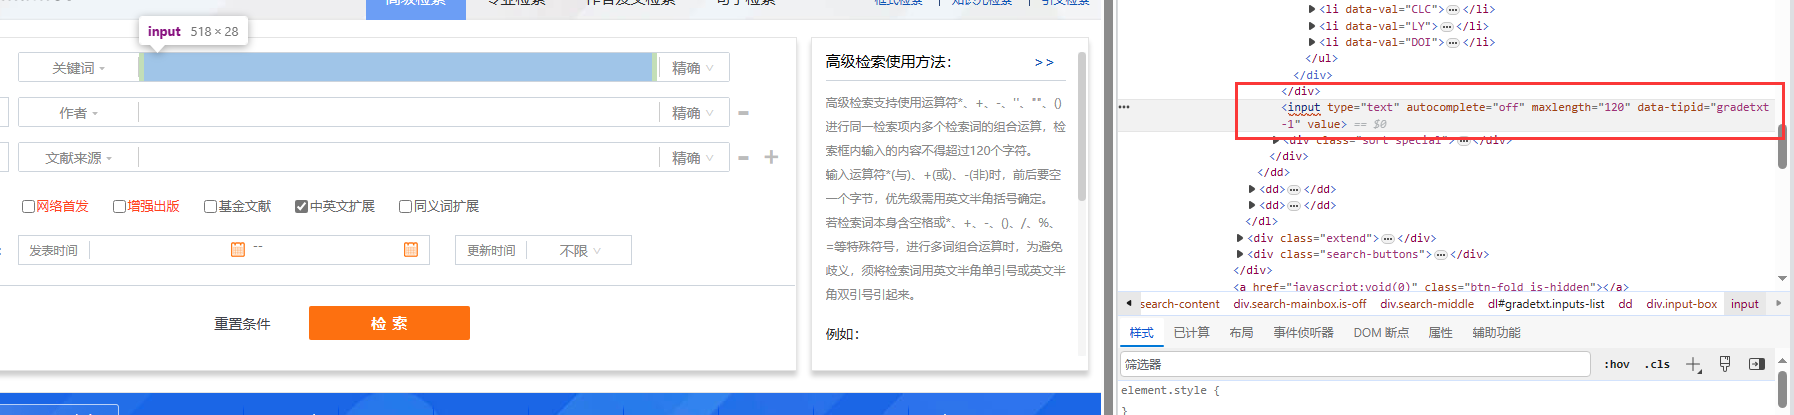The height and width of the screenshot is (415, 1794).
Task: Select div.search-middle breadcrumb
Action: pyautogui.click(x=1427, y=304)
